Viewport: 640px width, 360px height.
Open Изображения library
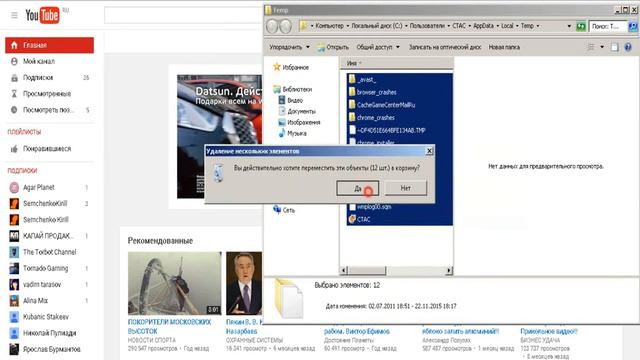(x=299, y=122)
